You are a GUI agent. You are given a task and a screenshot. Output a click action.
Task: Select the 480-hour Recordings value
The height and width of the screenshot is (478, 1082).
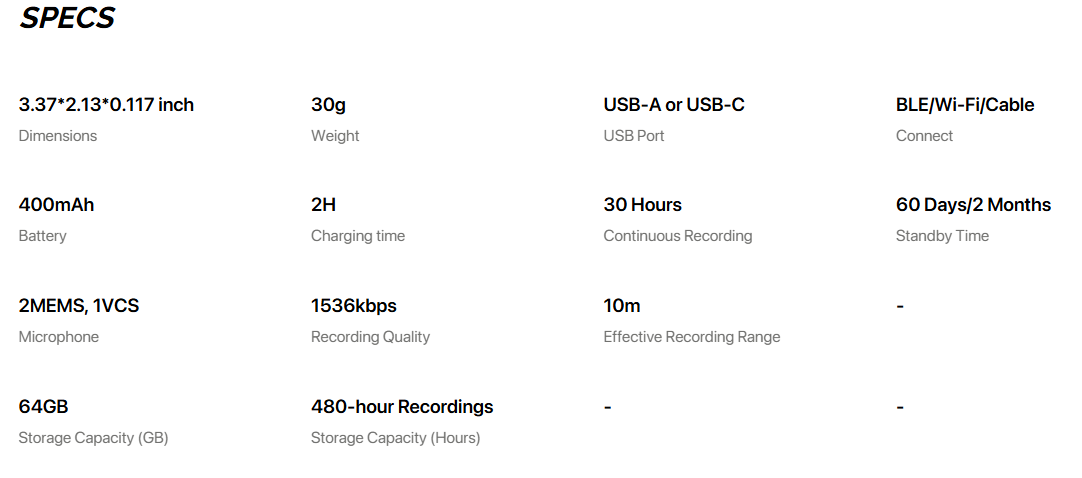[x=402, y=407]
